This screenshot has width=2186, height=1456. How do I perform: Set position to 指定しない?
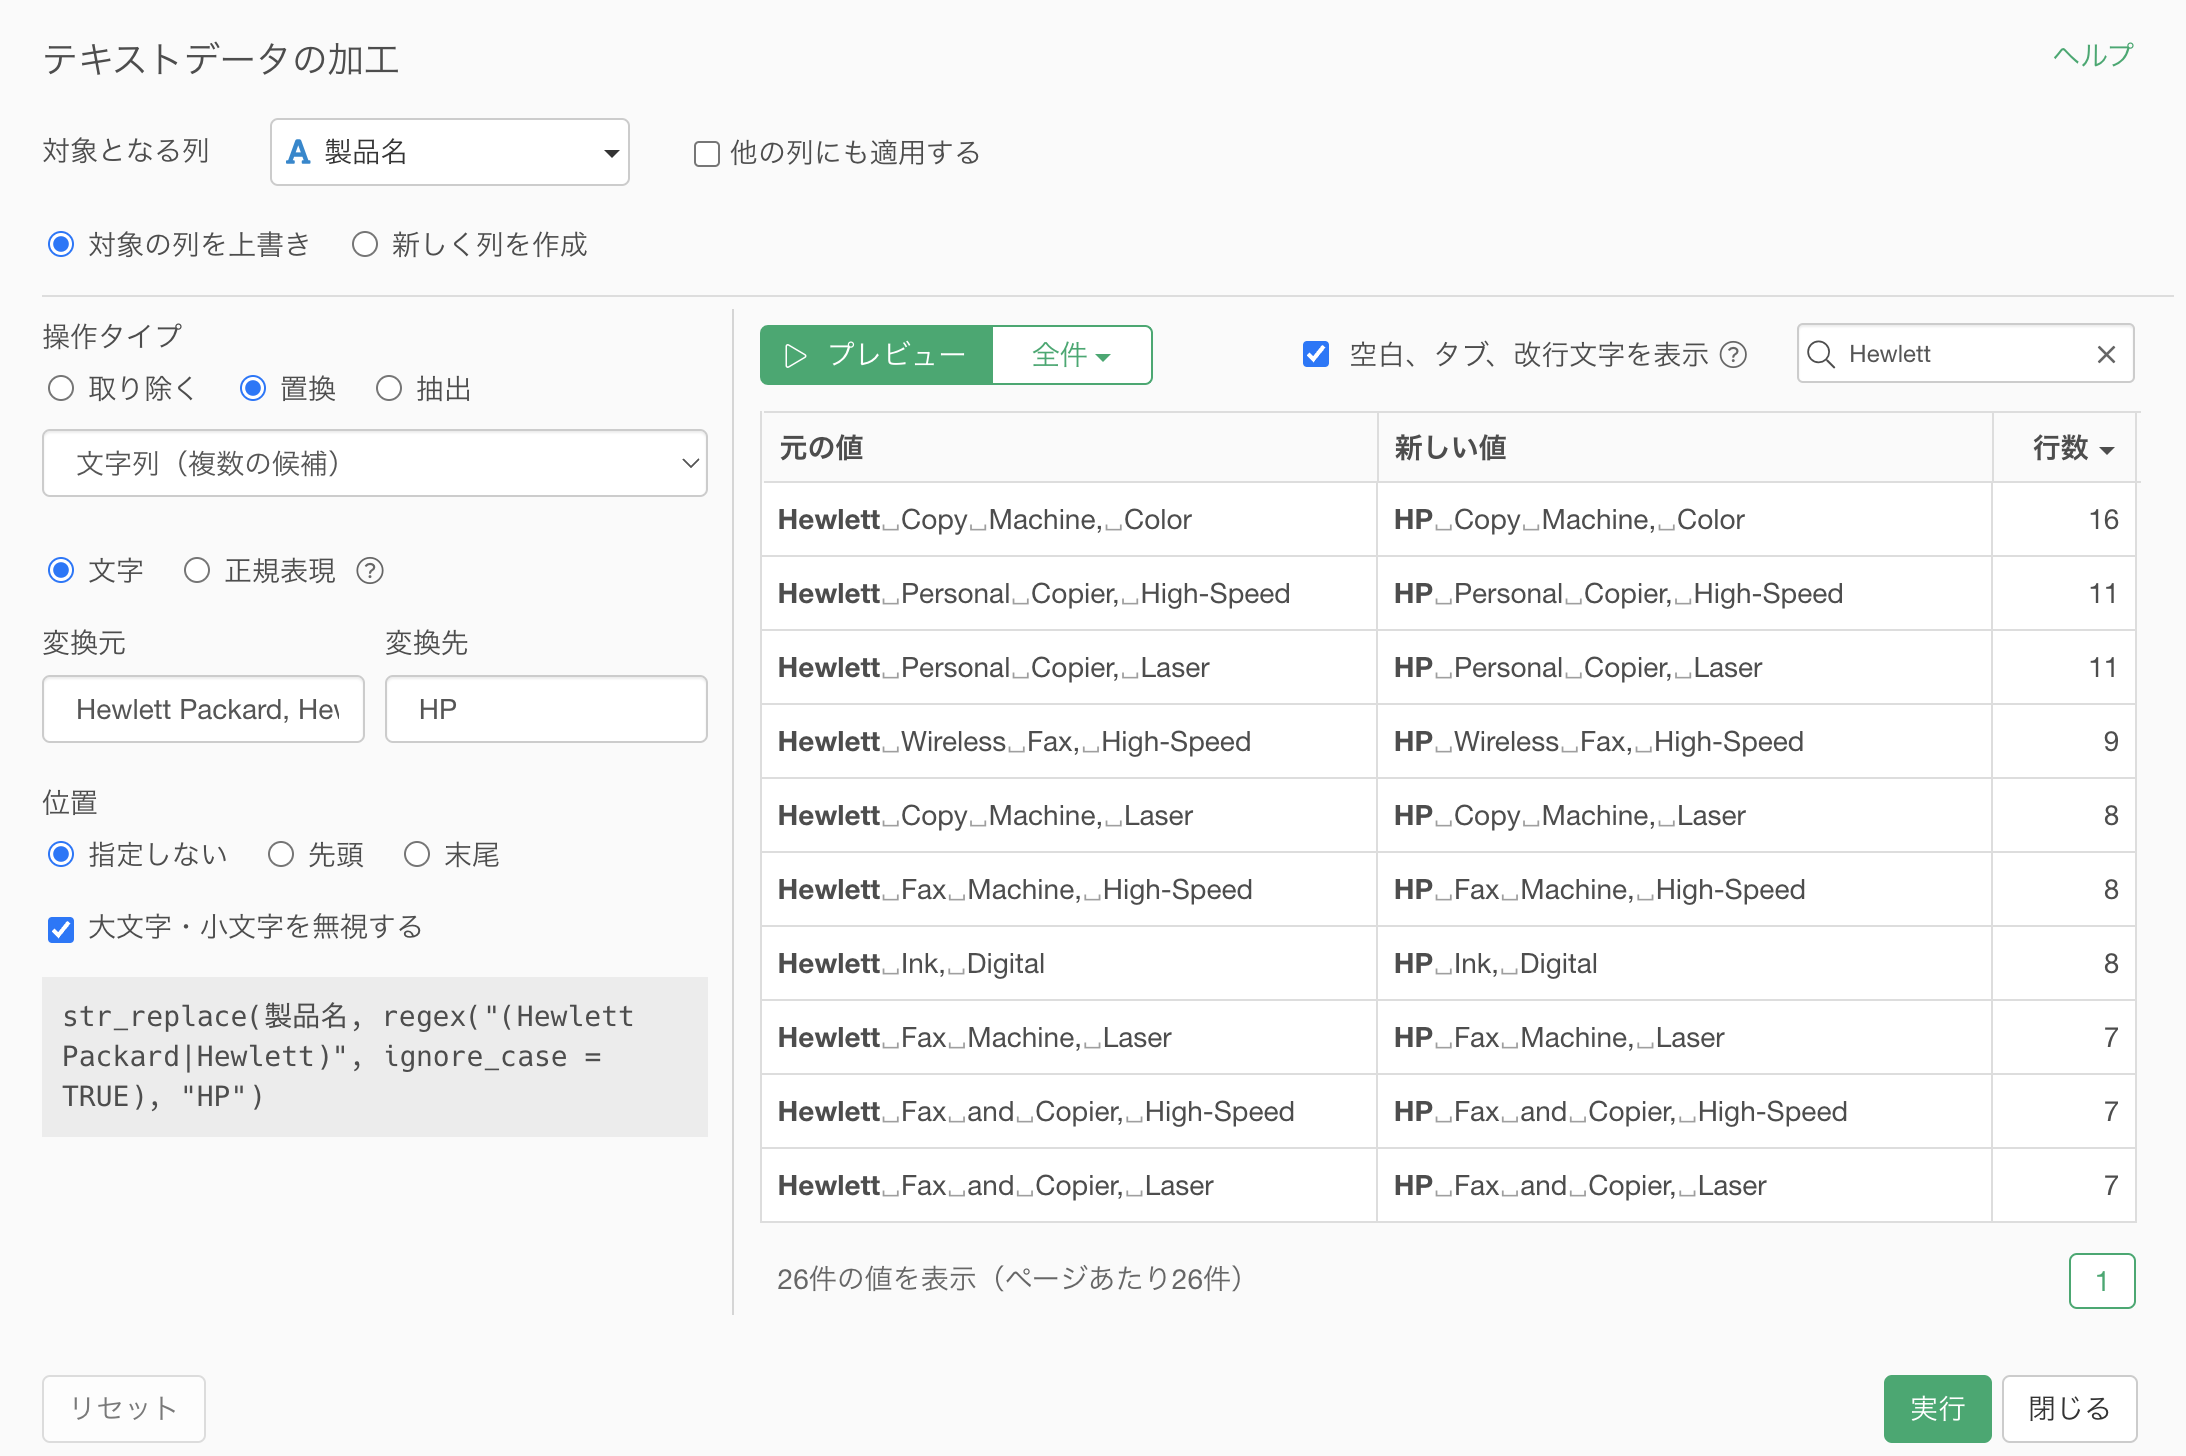pos(61,854)
